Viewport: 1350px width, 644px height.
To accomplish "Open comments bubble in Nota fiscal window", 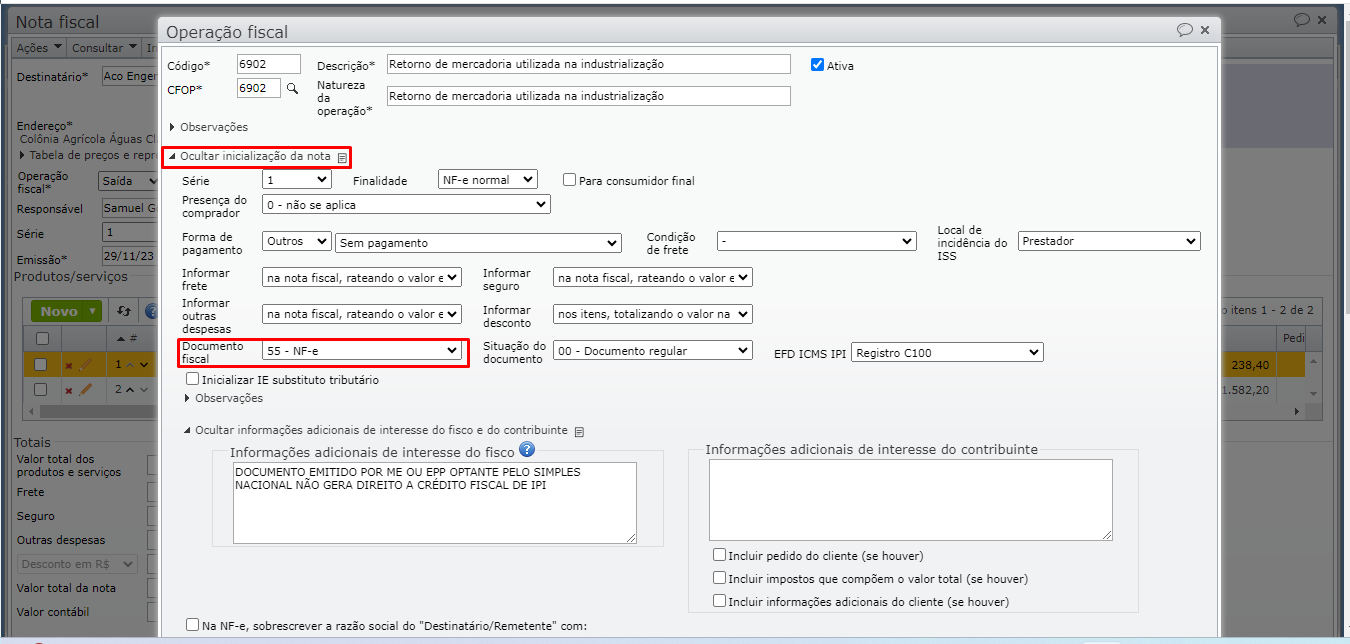I will pyautogui.click(x=1302, y=20).
